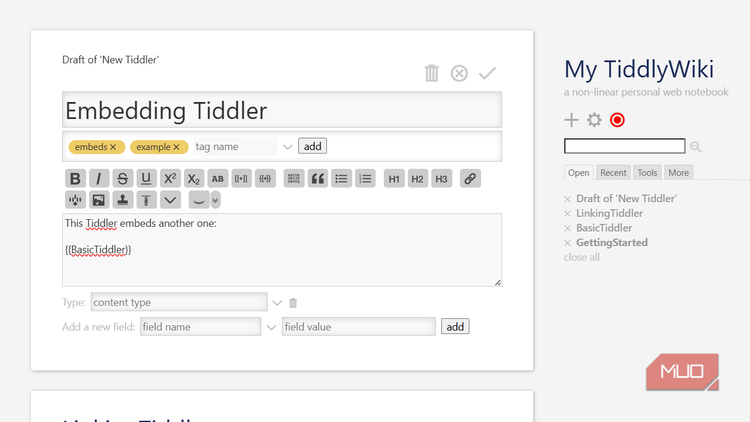Apply H3 heading
The image size is (750, 422).
(441, 178)
